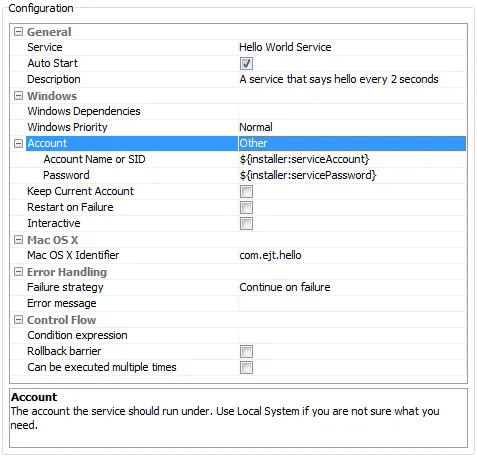
Task: Open the Account dropdown showing Other
Action: tap(352, 143)
